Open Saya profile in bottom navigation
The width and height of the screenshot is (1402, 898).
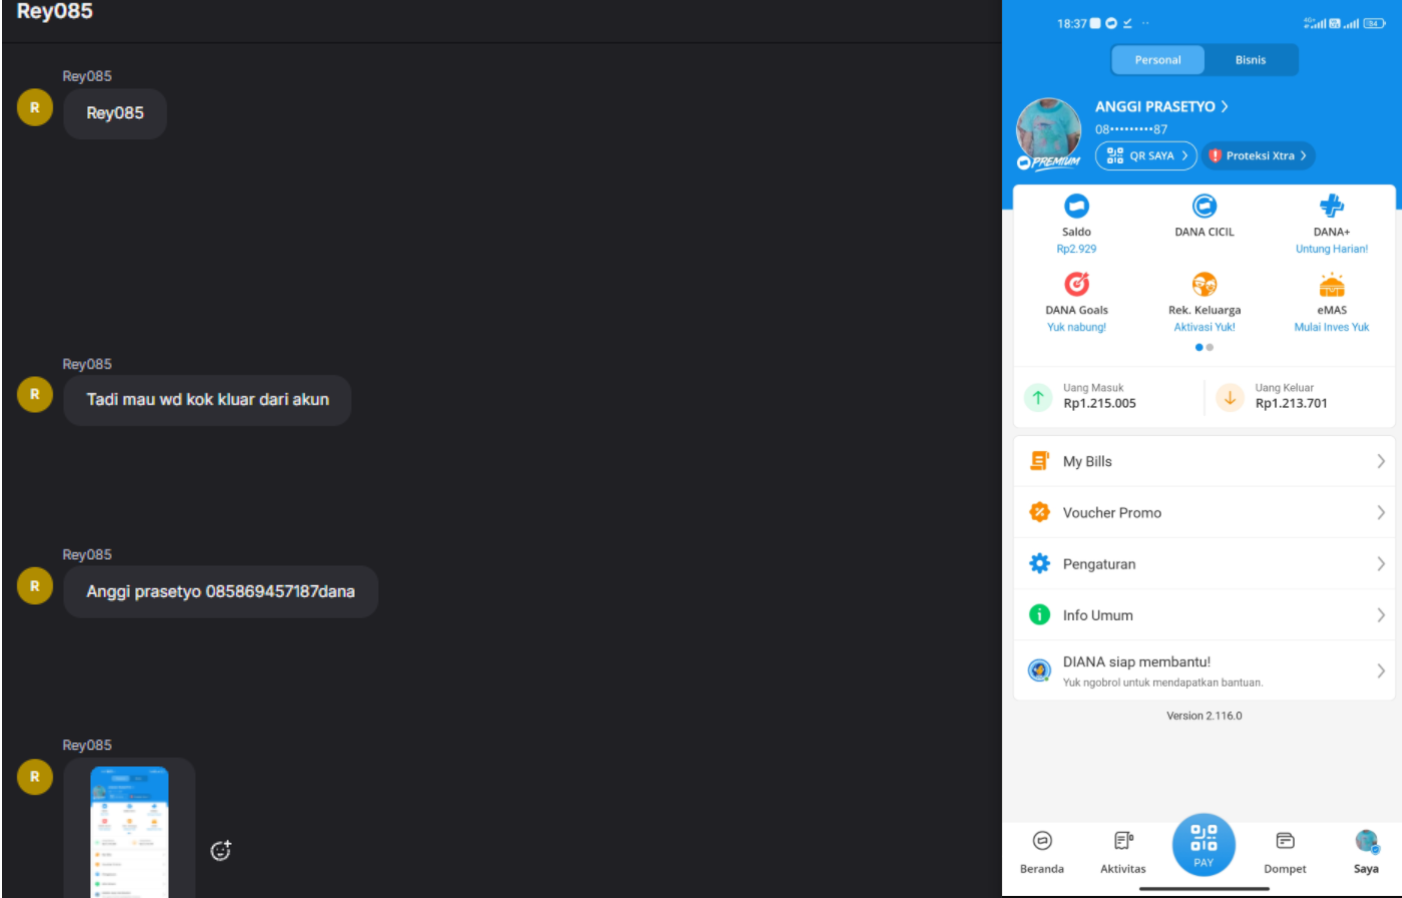pos(1366,852)
